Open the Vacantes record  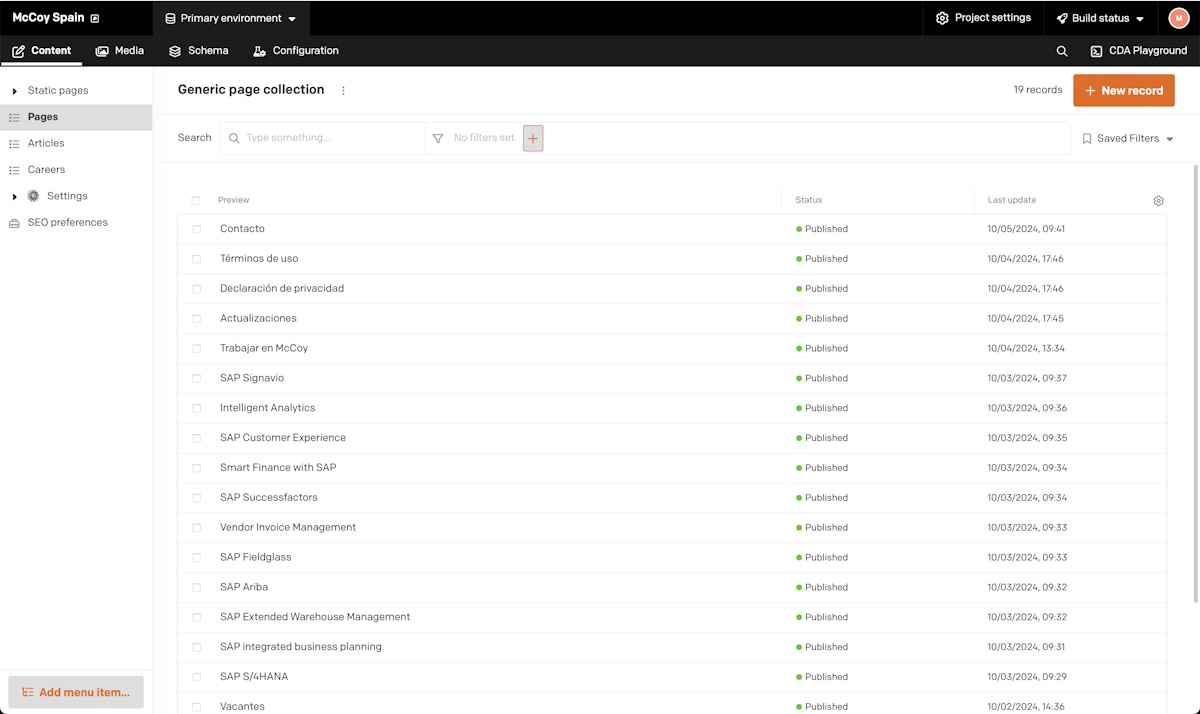242,706
